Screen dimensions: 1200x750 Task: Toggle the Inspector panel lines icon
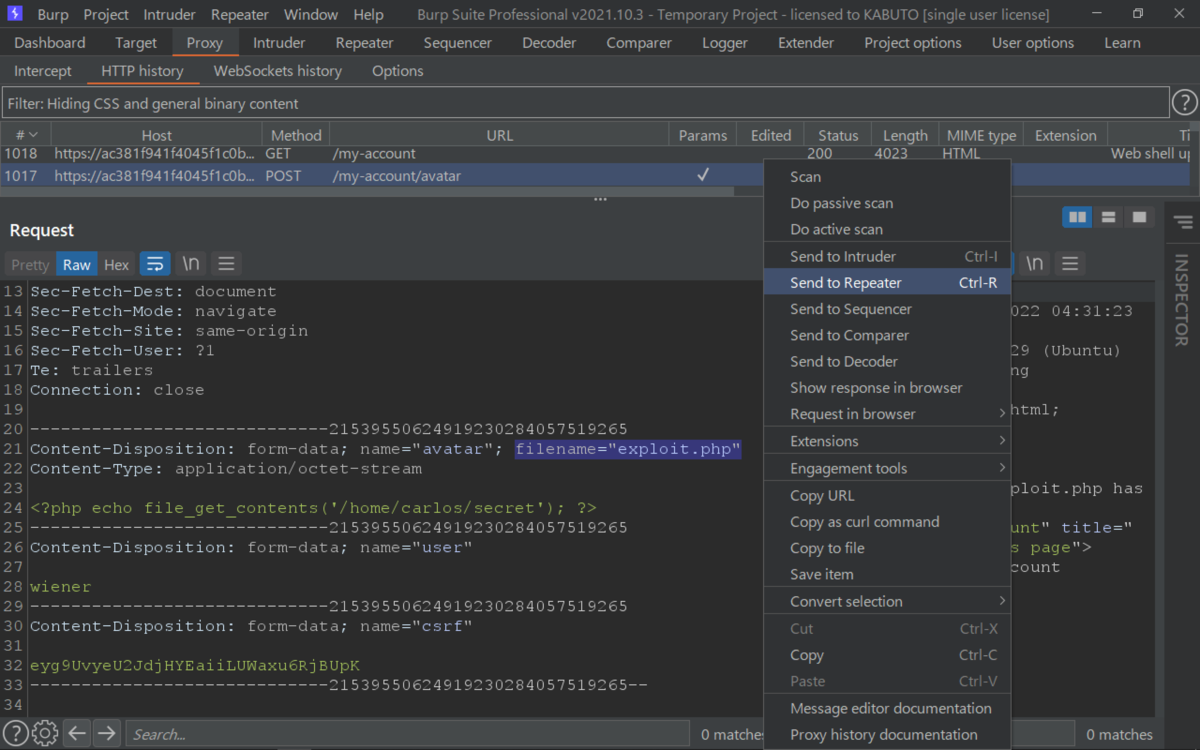click(1182, 222)
